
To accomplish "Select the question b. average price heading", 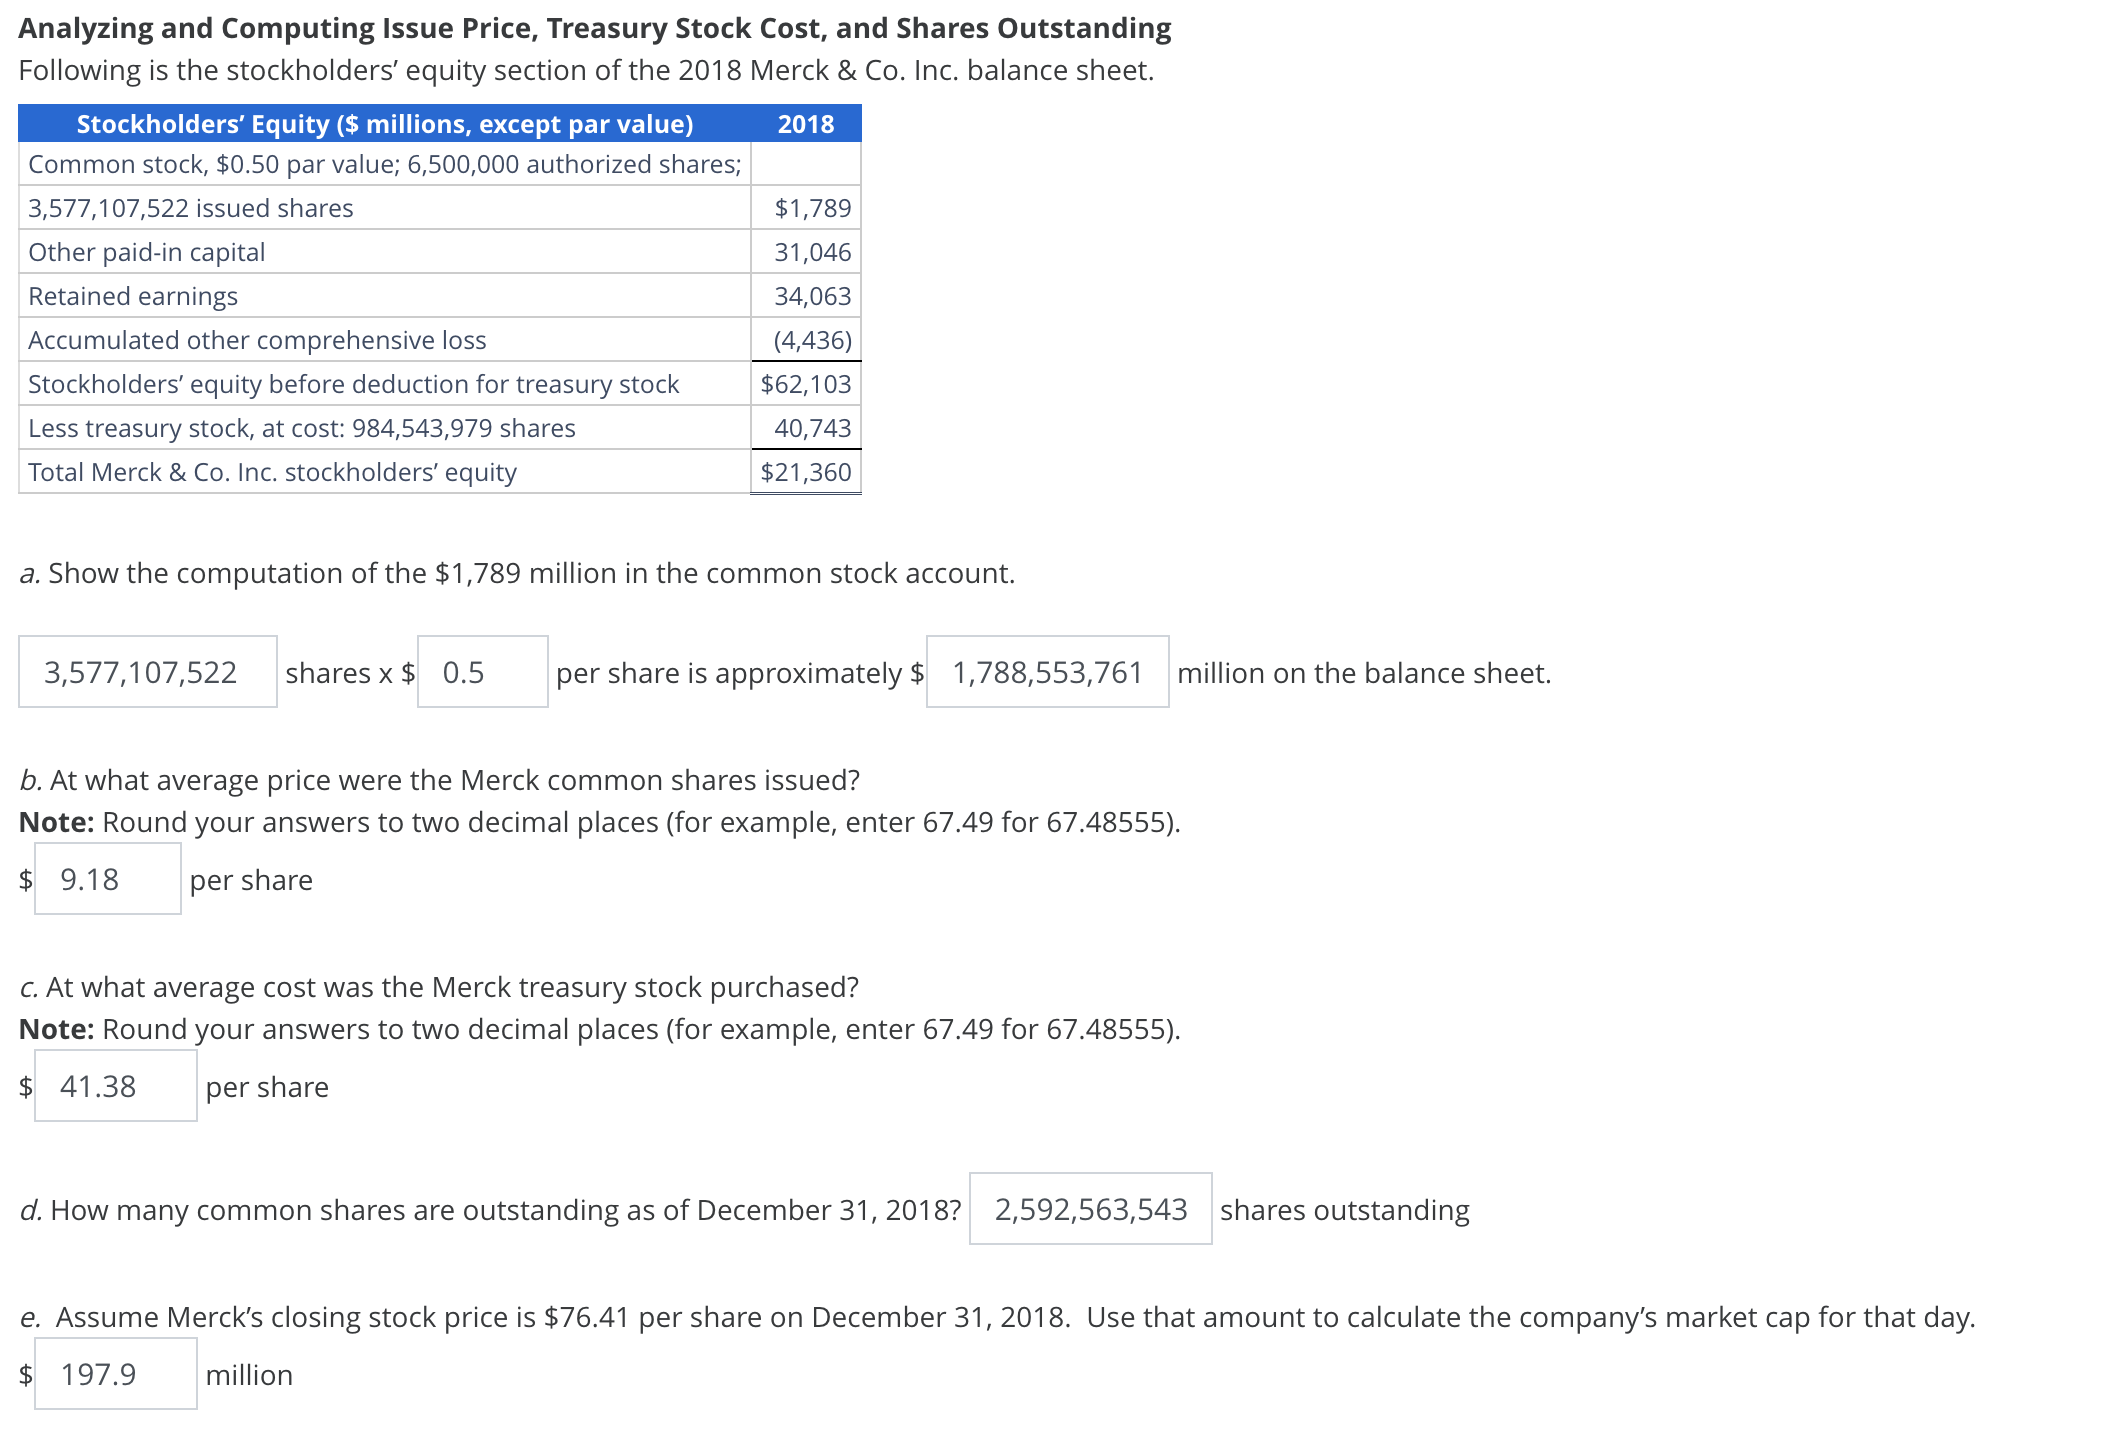I will (440, 779).
